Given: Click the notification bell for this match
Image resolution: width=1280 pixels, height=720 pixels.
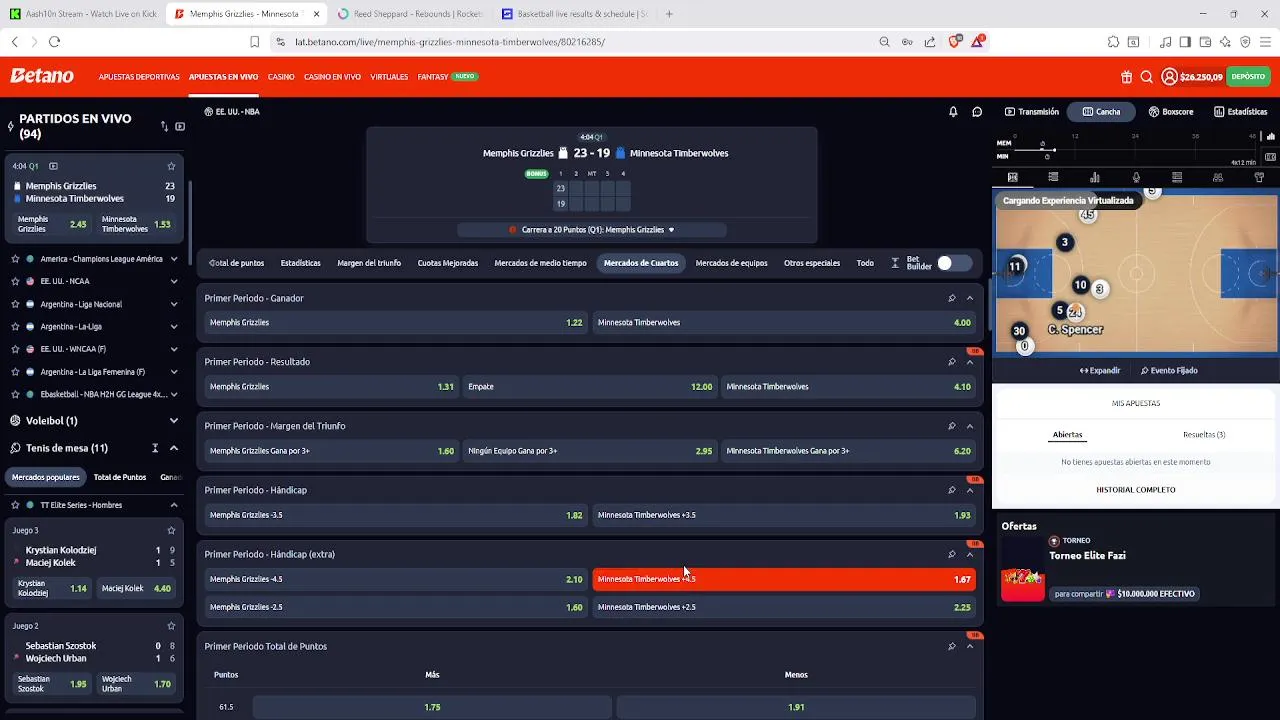Looking at the screenshot, I should (953, 112).
